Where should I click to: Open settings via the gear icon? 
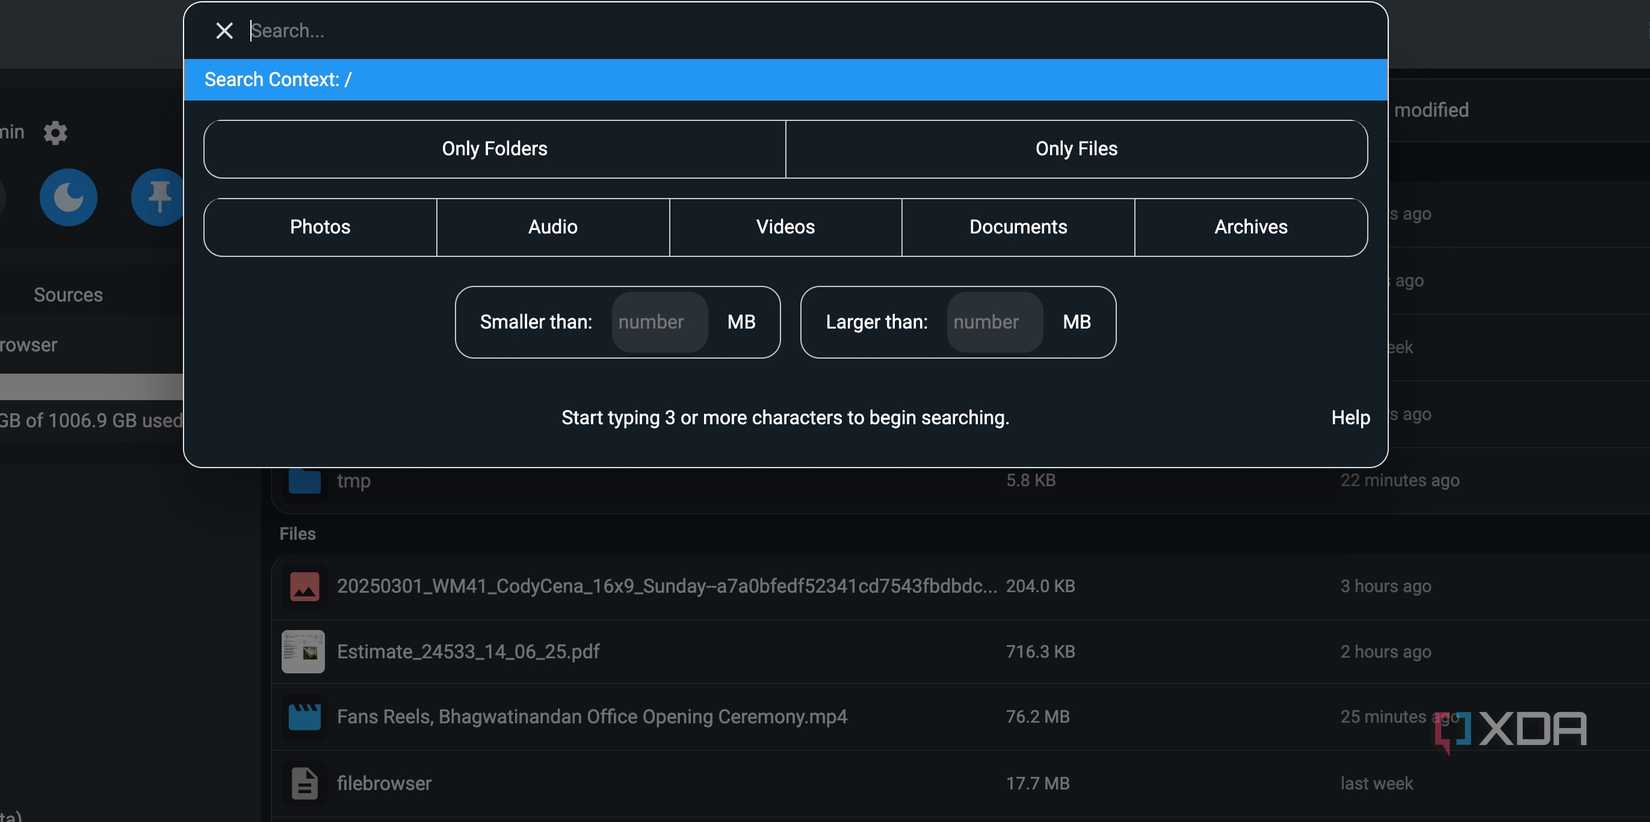click(x=56, y=133)
